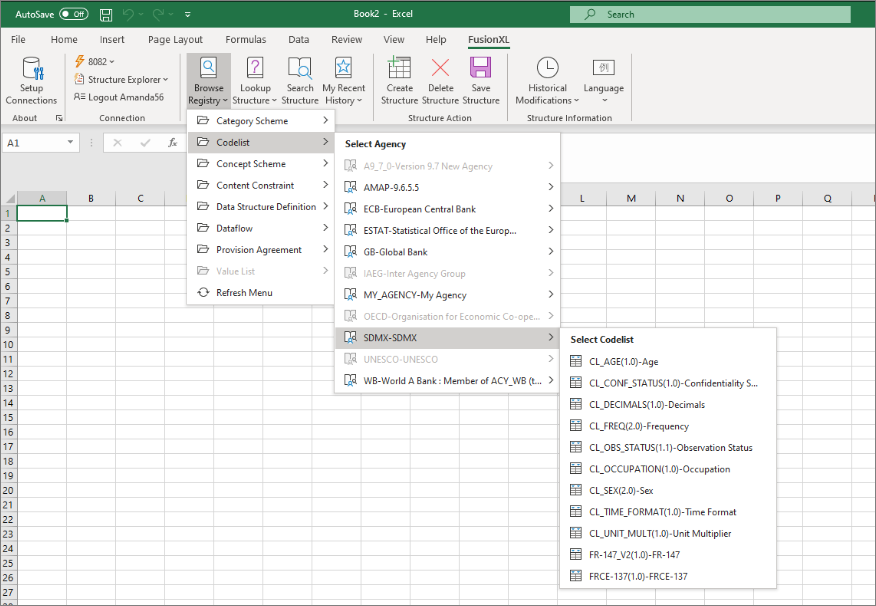876x606 pixels.
Task: Click Refresh Menu option
Action: [x=244, y=293]
